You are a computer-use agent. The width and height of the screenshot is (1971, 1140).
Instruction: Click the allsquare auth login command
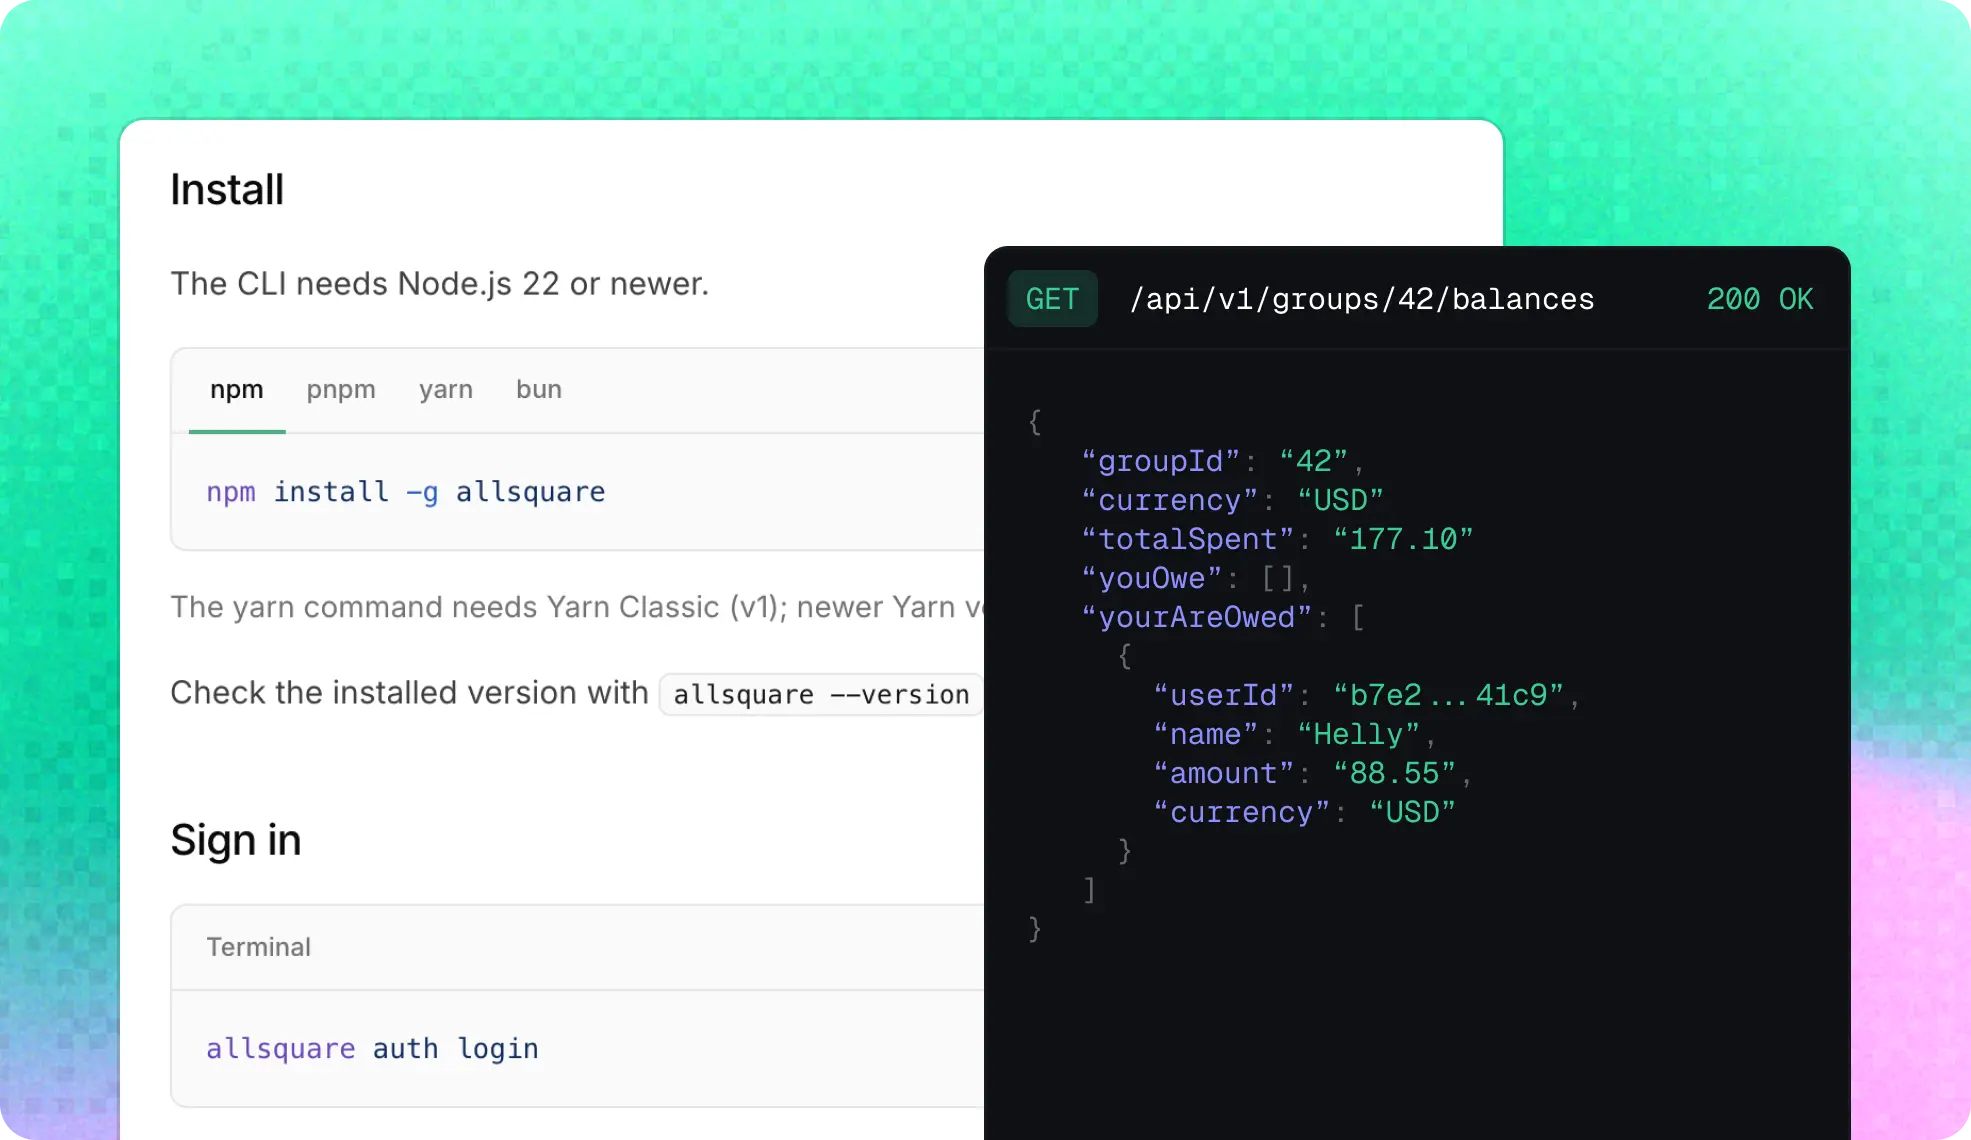tap(373, 1048)
